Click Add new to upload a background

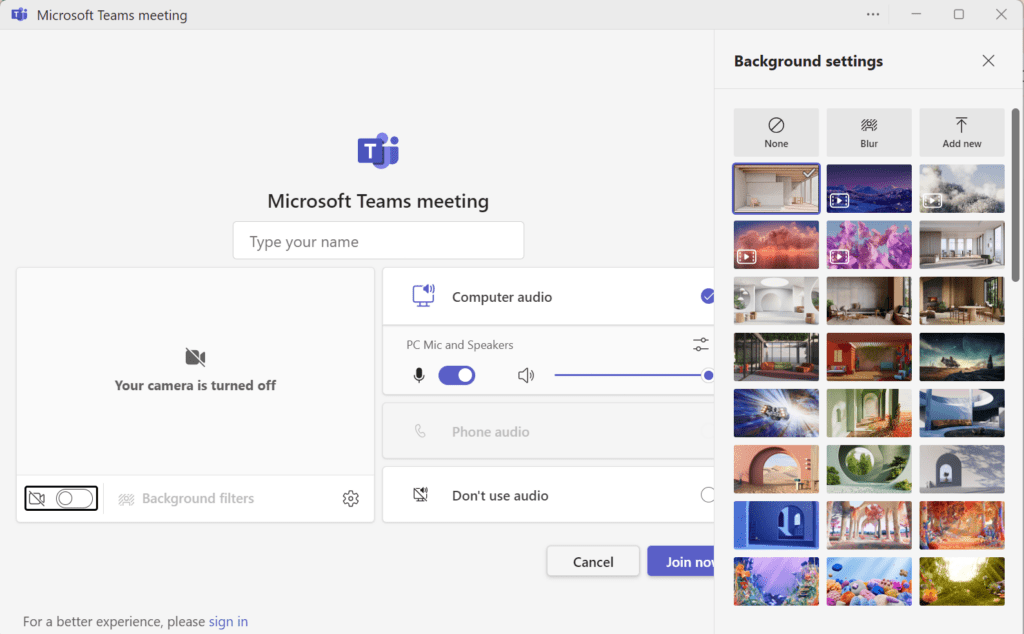(x=961, y=132)
